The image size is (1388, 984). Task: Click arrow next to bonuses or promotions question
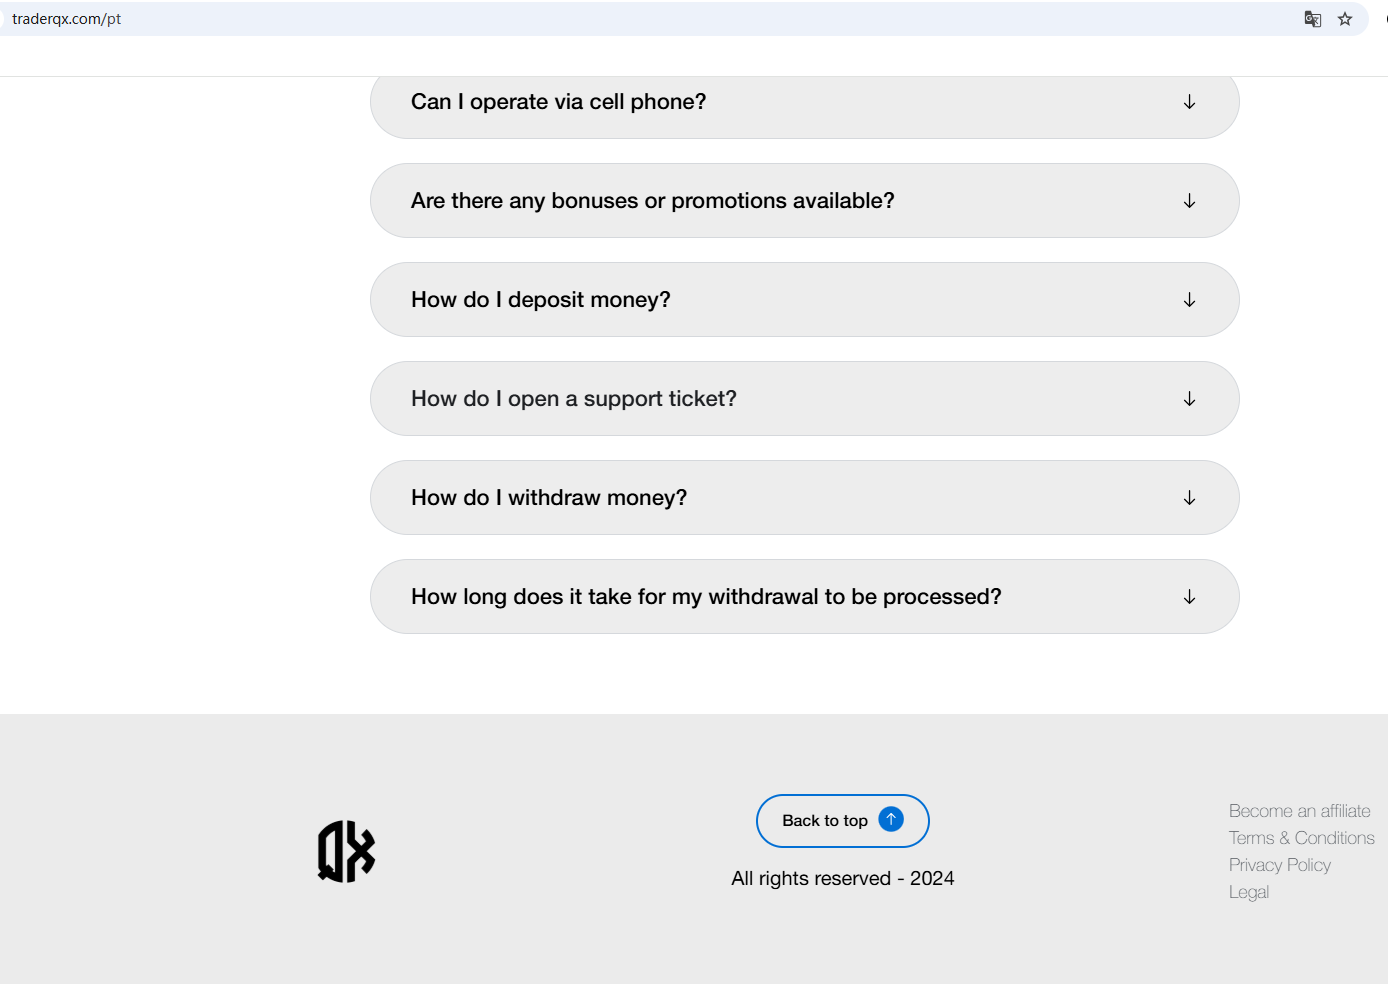pos(1189,201)
